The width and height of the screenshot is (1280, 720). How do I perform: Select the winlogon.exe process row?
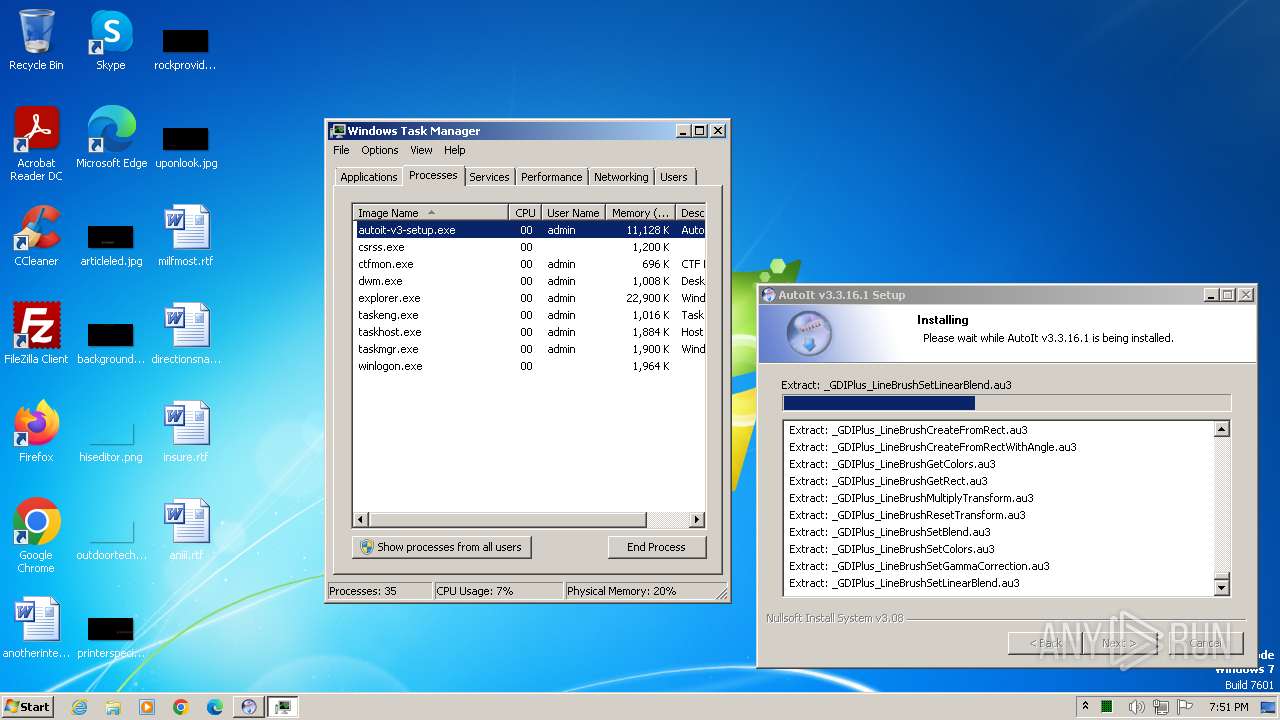pyautogui.click(x=529, y=366)
